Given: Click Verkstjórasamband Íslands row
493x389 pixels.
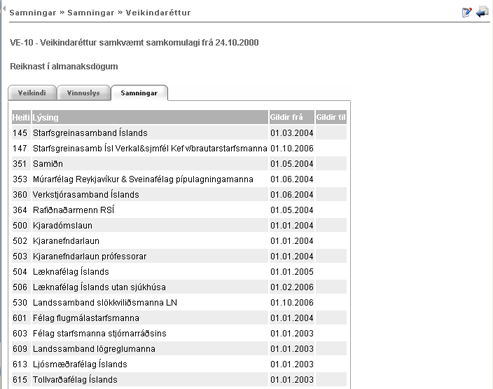Looking at the screenshot, I should (179, 194).
